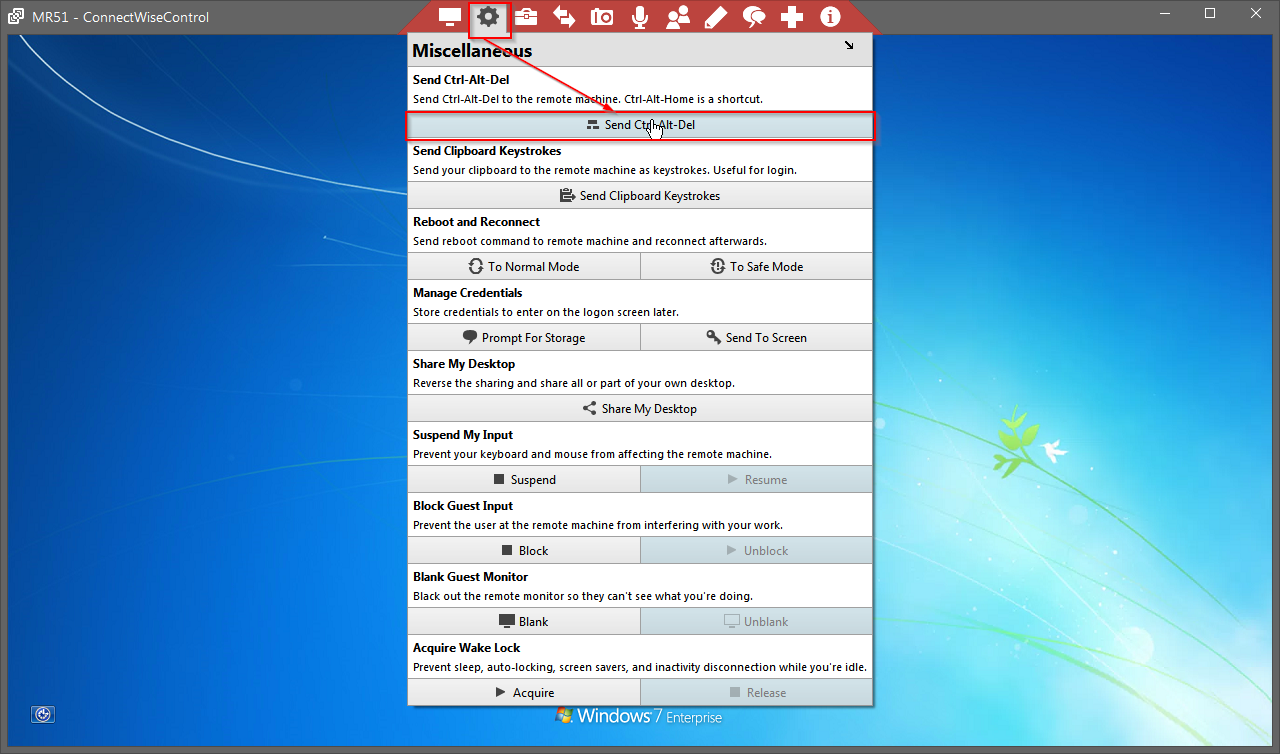Viewport: 1280px width, 754px height.
Task: Maximize the ConnectWiseControl window
Action: click(x=1210, y=14)
